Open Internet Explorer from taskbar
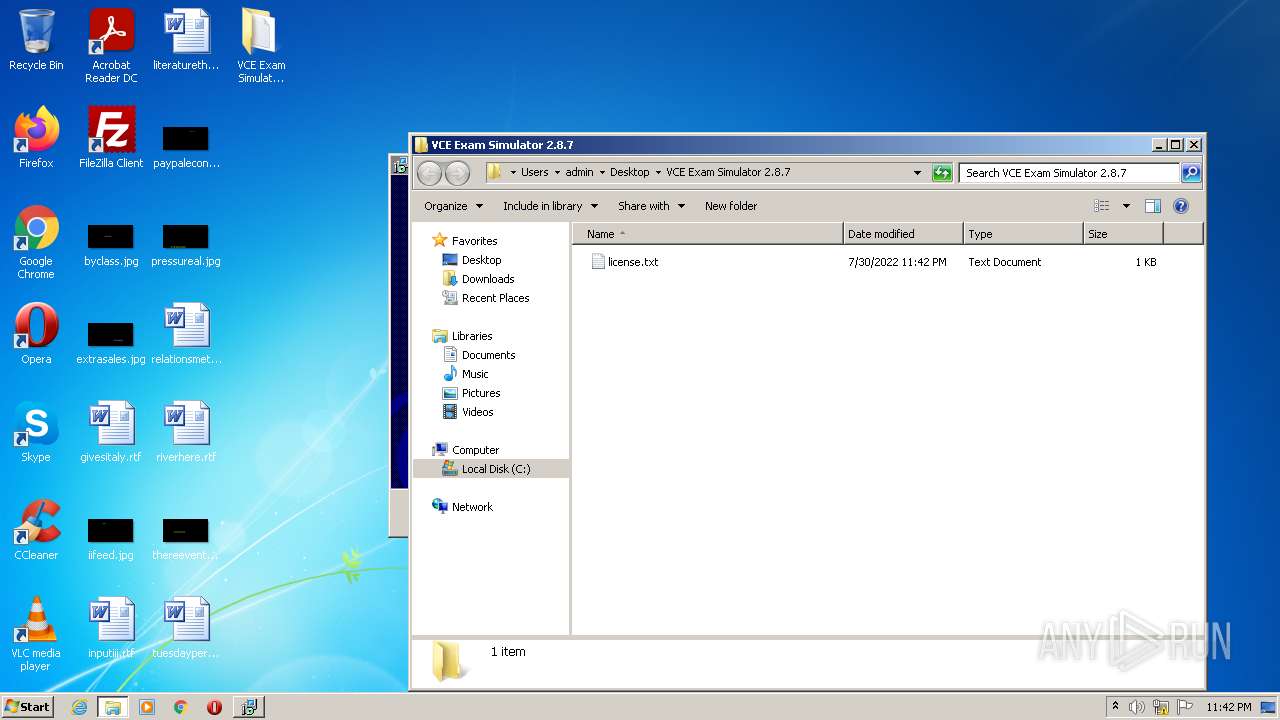This screenshot has width=1280, height=720. [x=79, y=707]
